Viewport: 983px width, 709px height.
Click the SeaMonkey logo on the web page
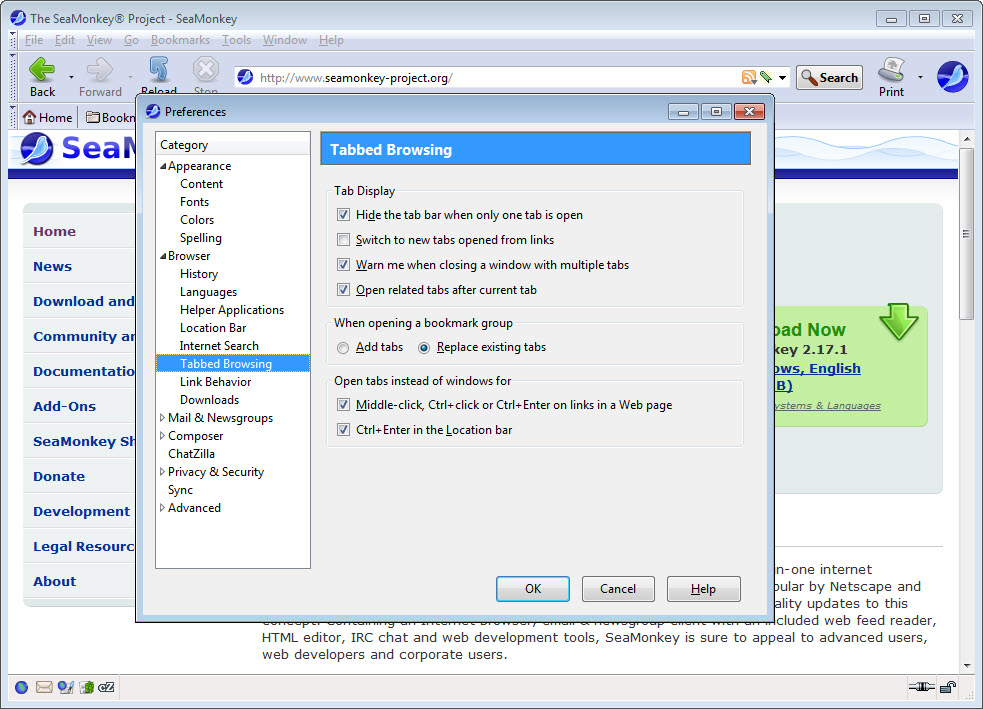click(37, 149)
